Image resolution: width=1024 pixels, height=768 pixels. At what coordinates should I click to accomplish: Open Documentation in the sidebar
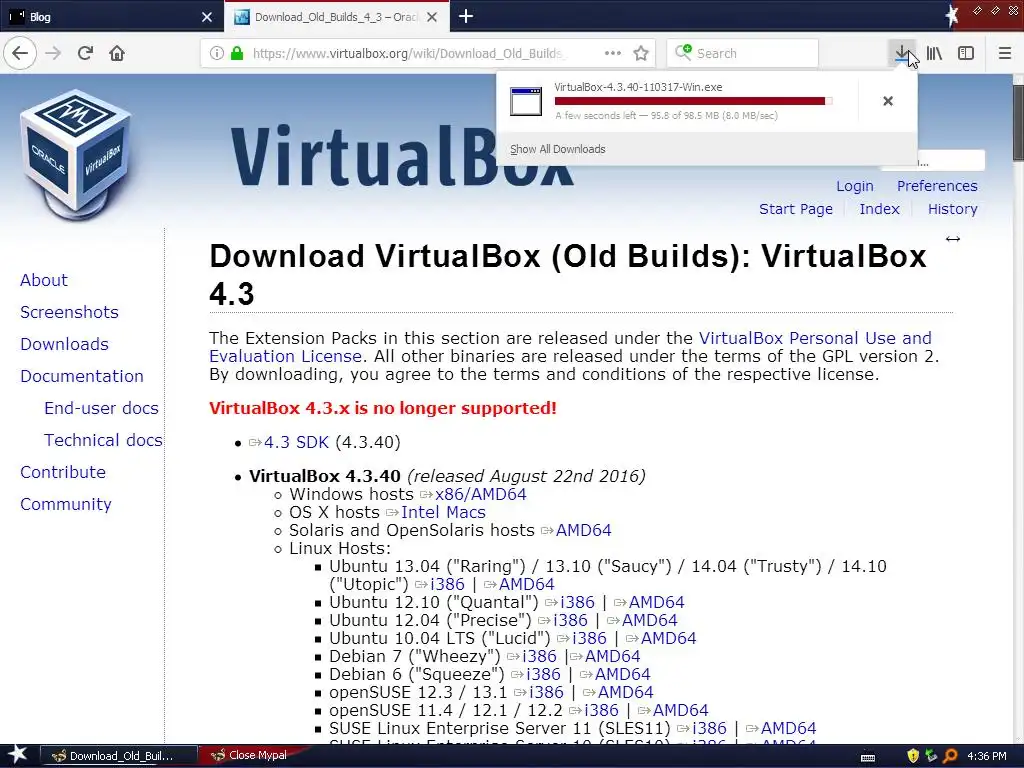[82, 376]
